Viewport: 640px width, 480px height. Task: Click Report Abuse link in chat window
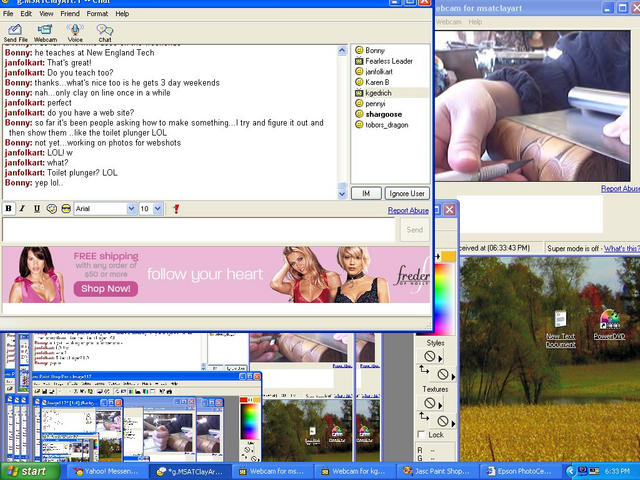tap(408, 210)
